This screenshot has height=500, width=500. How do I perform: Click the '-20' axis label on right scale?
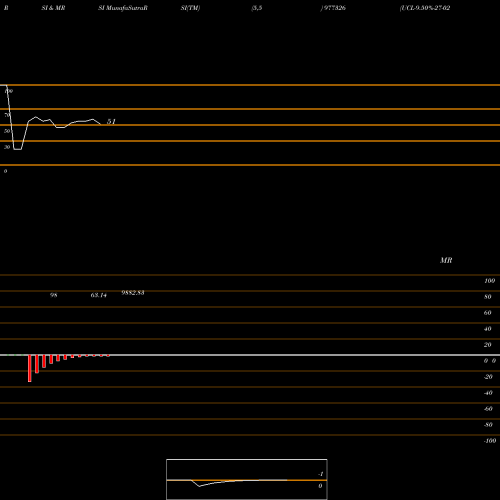click(x=488, y=377)
